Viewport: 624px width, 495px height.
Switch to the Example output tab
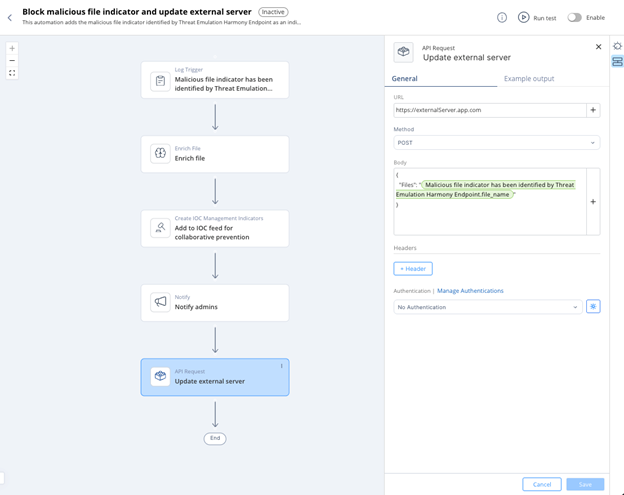tap(528, 78)
